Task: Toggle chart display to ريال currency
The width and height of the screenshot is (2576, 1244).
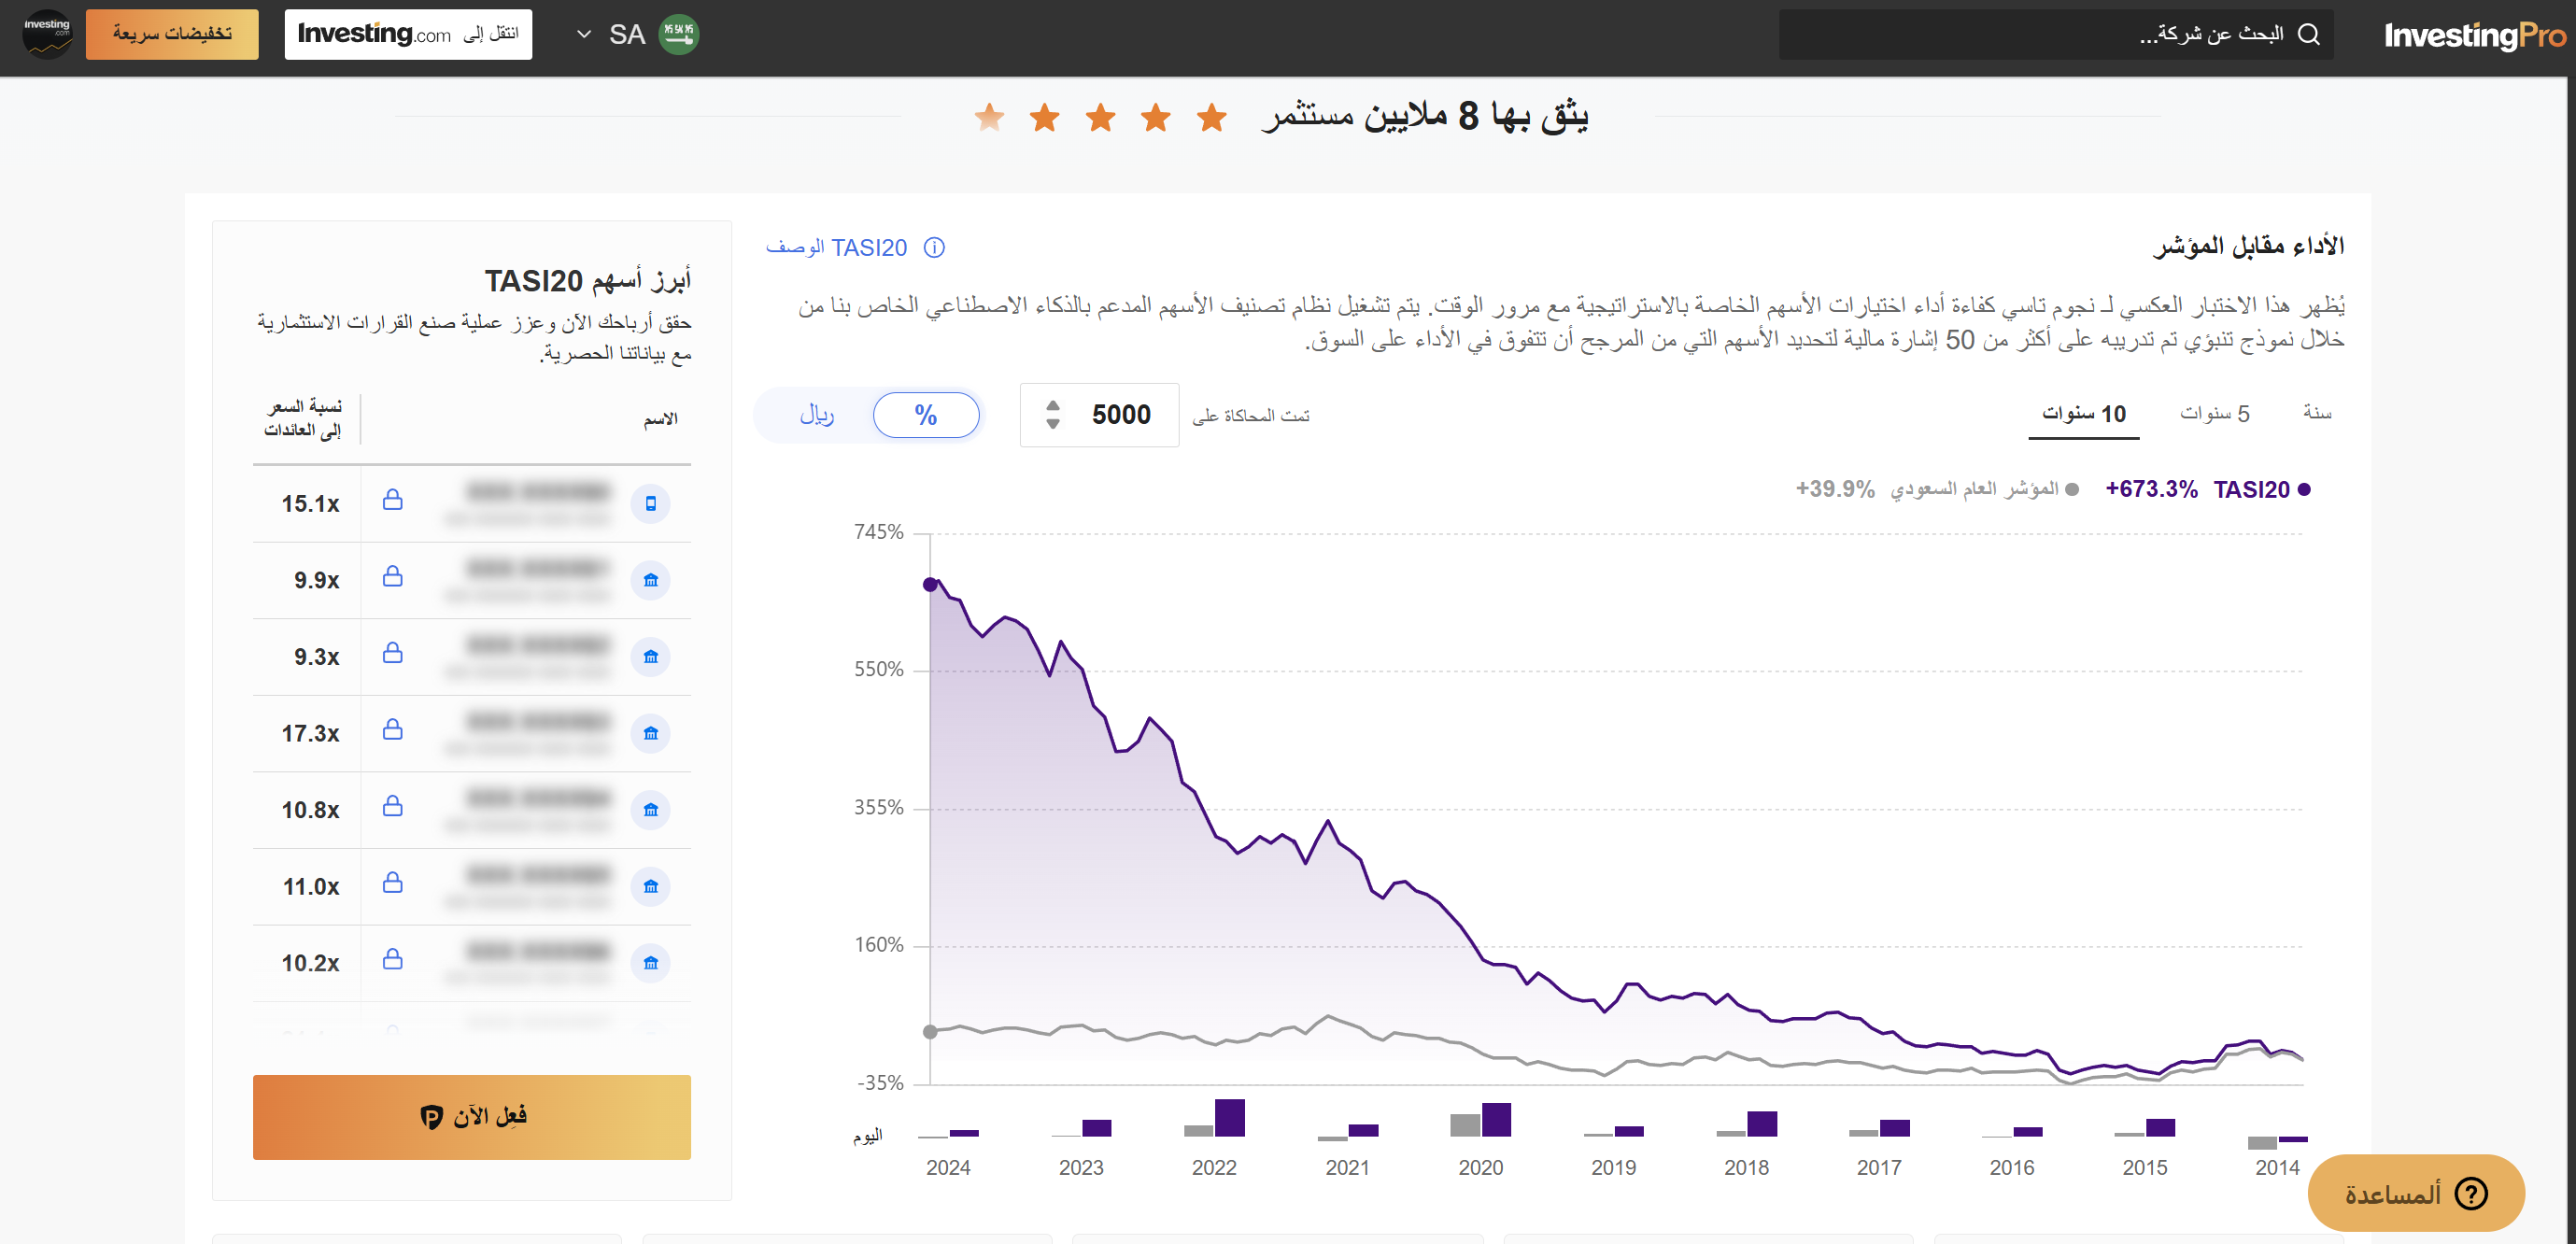Action: (x=816, y=414)
